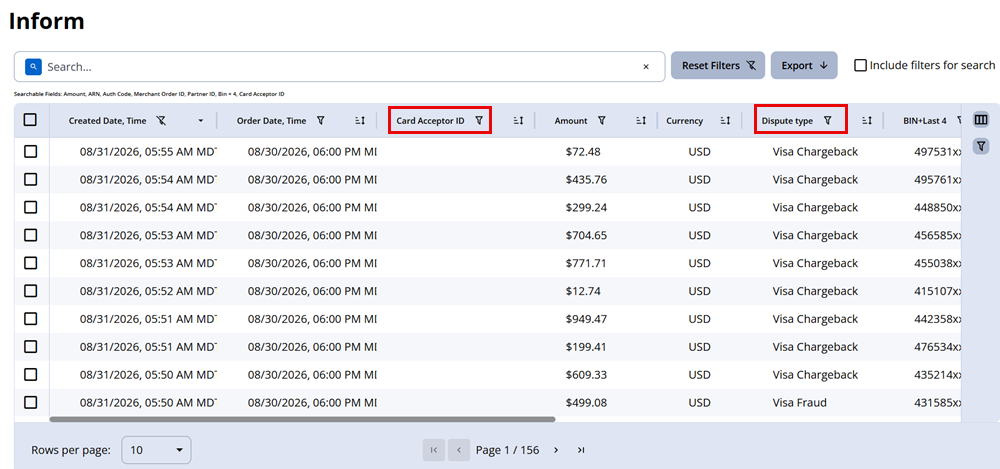Viewport: 1000px width, 469px height.
Task: Click the horizontal table scrollbar
Action: [302, 419]
